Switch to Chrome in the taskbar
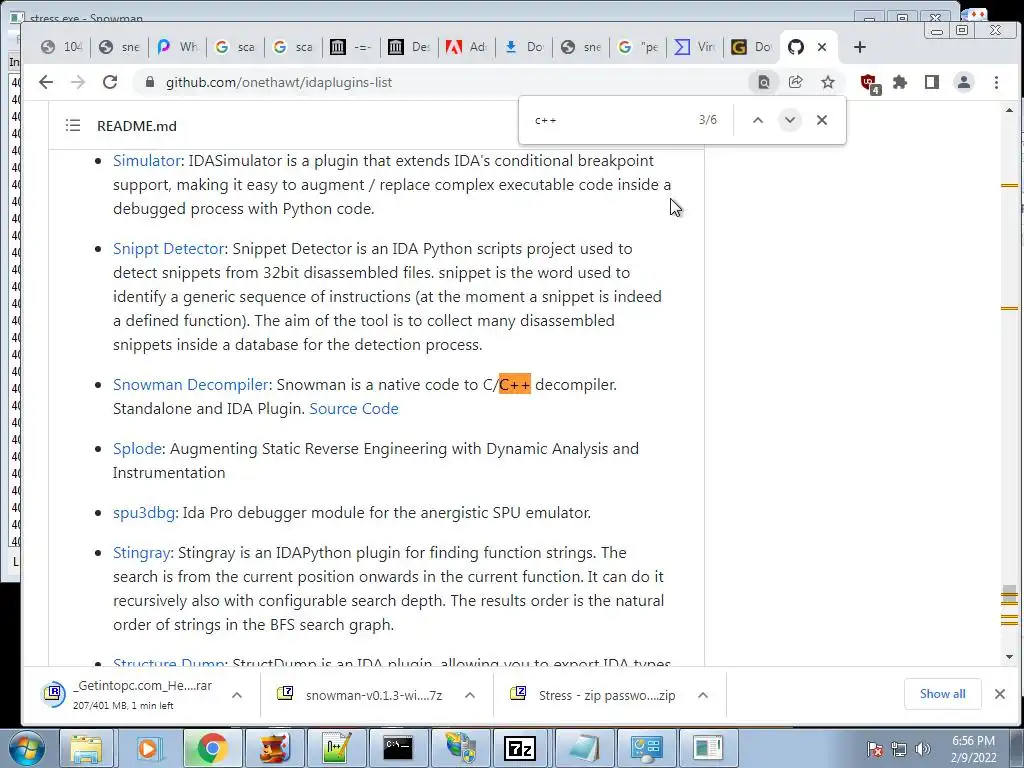The height and width of the screenshot is (768, 1024). pyautogui.click(x=211, y=748)
